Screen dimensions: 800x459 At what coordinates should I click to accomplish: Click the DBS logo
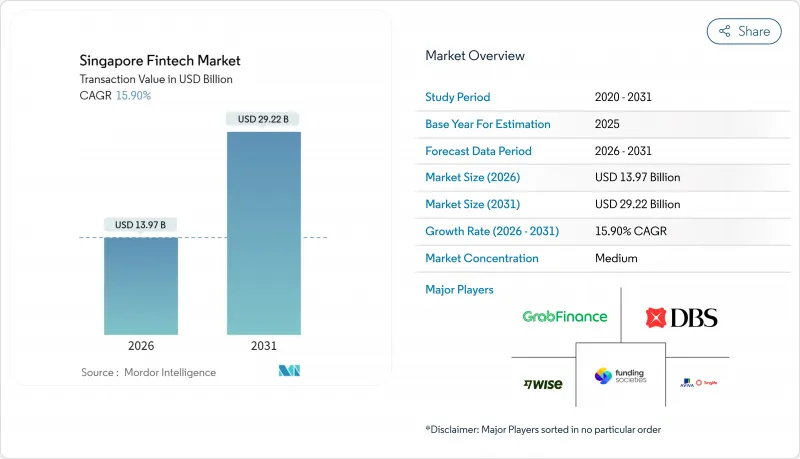coord(682,318)
